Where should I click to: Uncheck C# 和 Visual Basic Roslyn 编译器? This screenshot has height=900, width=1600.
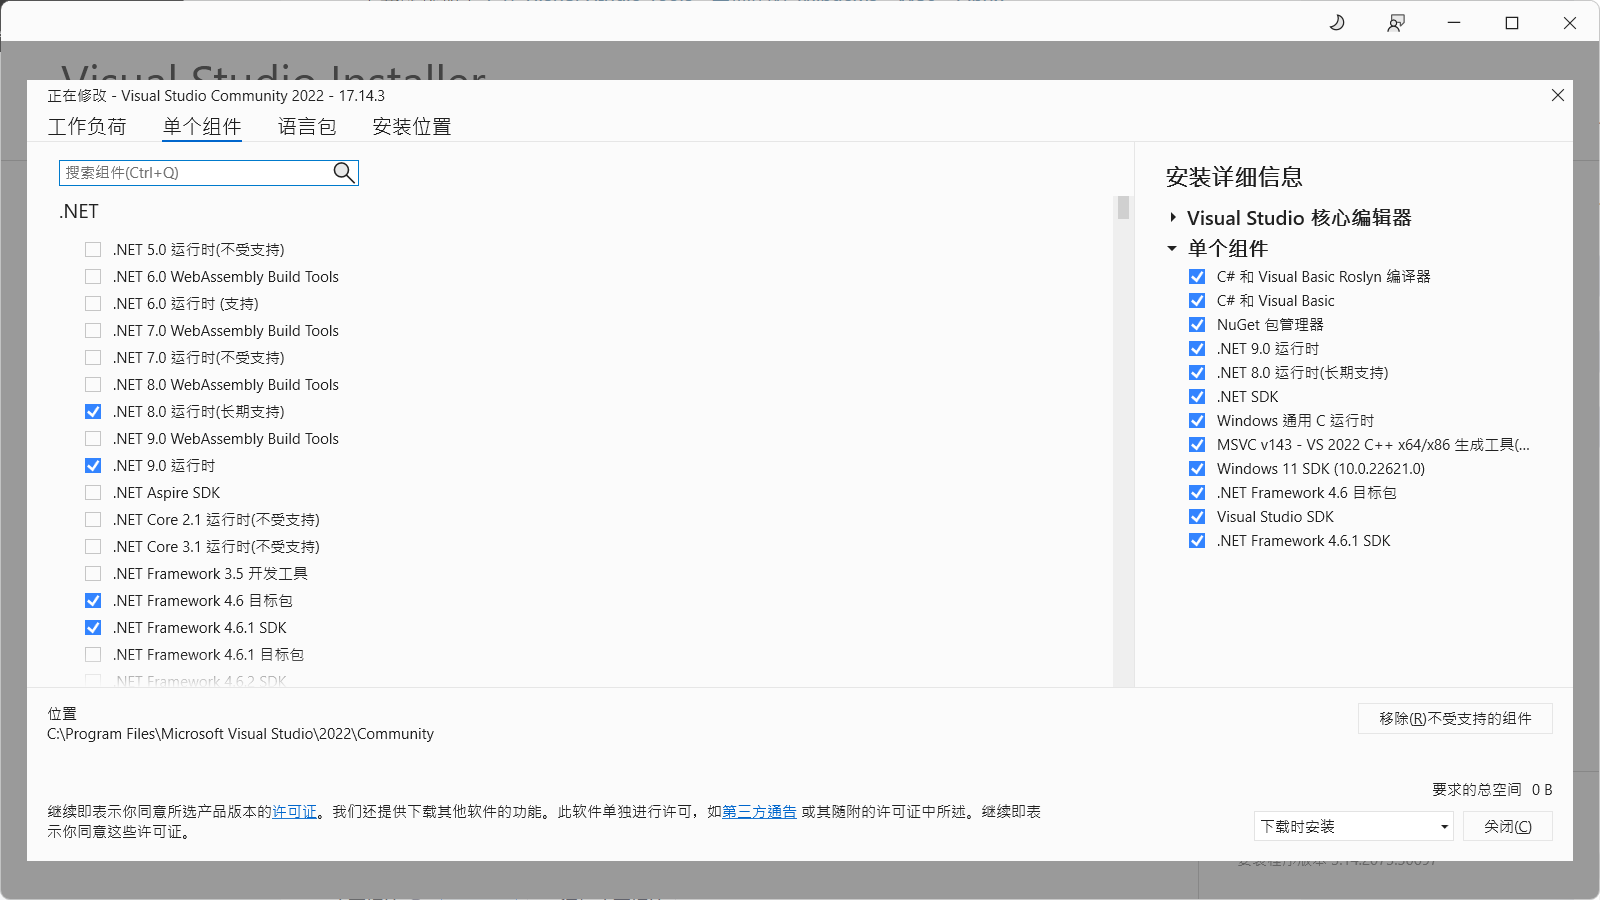1197,276
